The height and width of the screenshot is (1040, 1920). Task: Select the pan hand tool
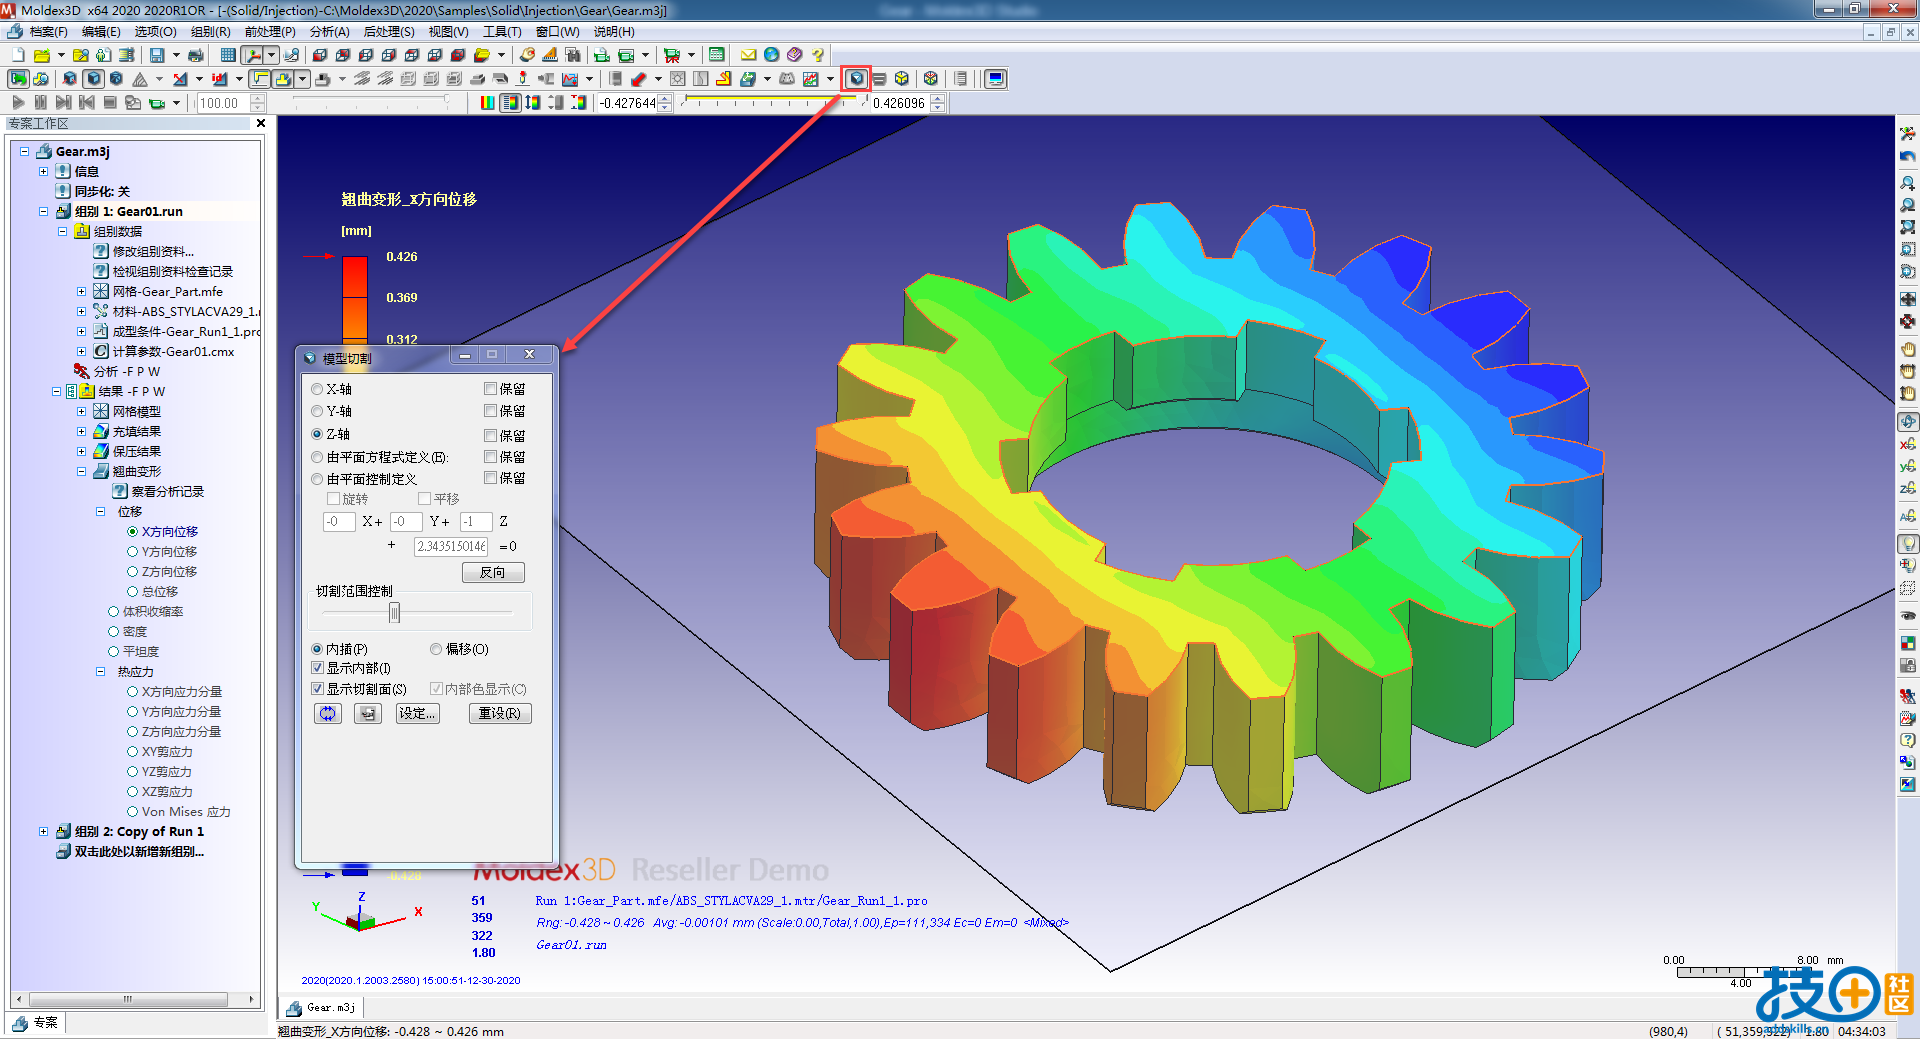[1908, 349]
